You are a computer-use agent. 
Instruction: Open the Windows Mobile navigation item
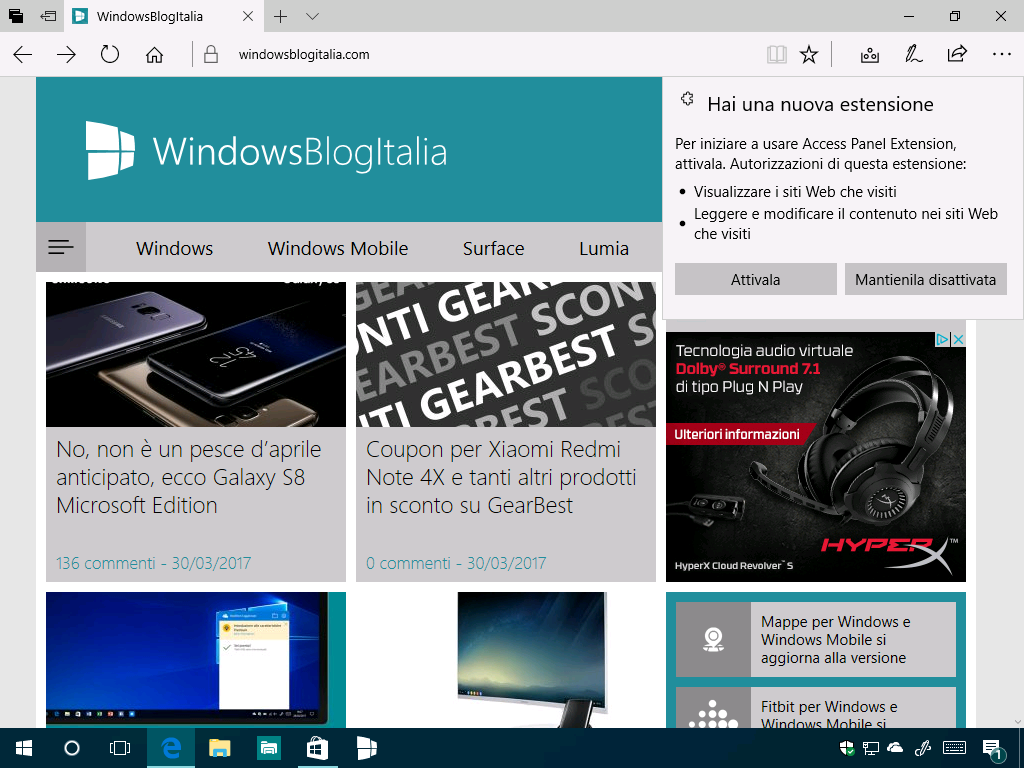[x=338, y=248]
